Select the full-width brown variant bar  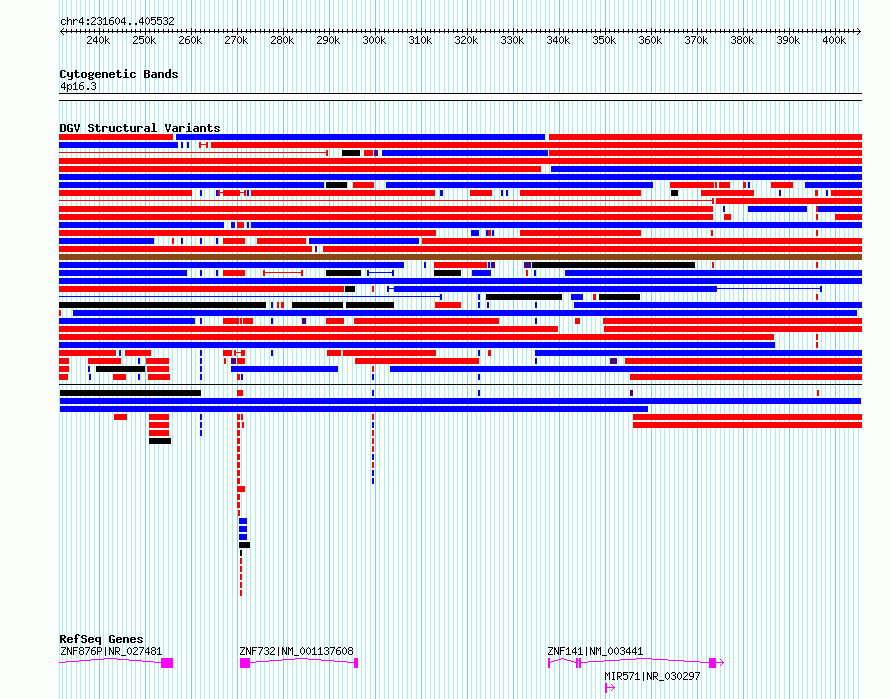coord(460,257)
